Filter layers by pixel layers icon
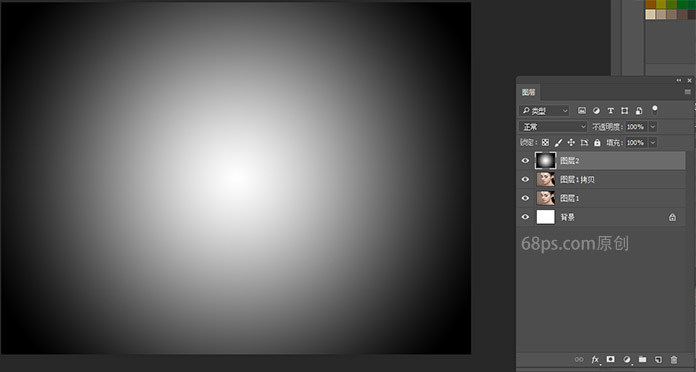Screen dimensions: 696x372 pos(581,111)
